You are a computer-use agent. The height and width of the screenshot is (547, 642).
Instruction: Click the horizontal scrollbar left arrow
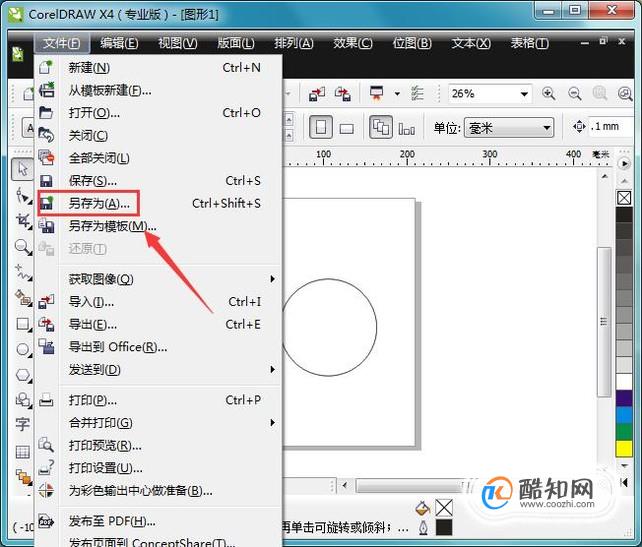tap(345, 486)
